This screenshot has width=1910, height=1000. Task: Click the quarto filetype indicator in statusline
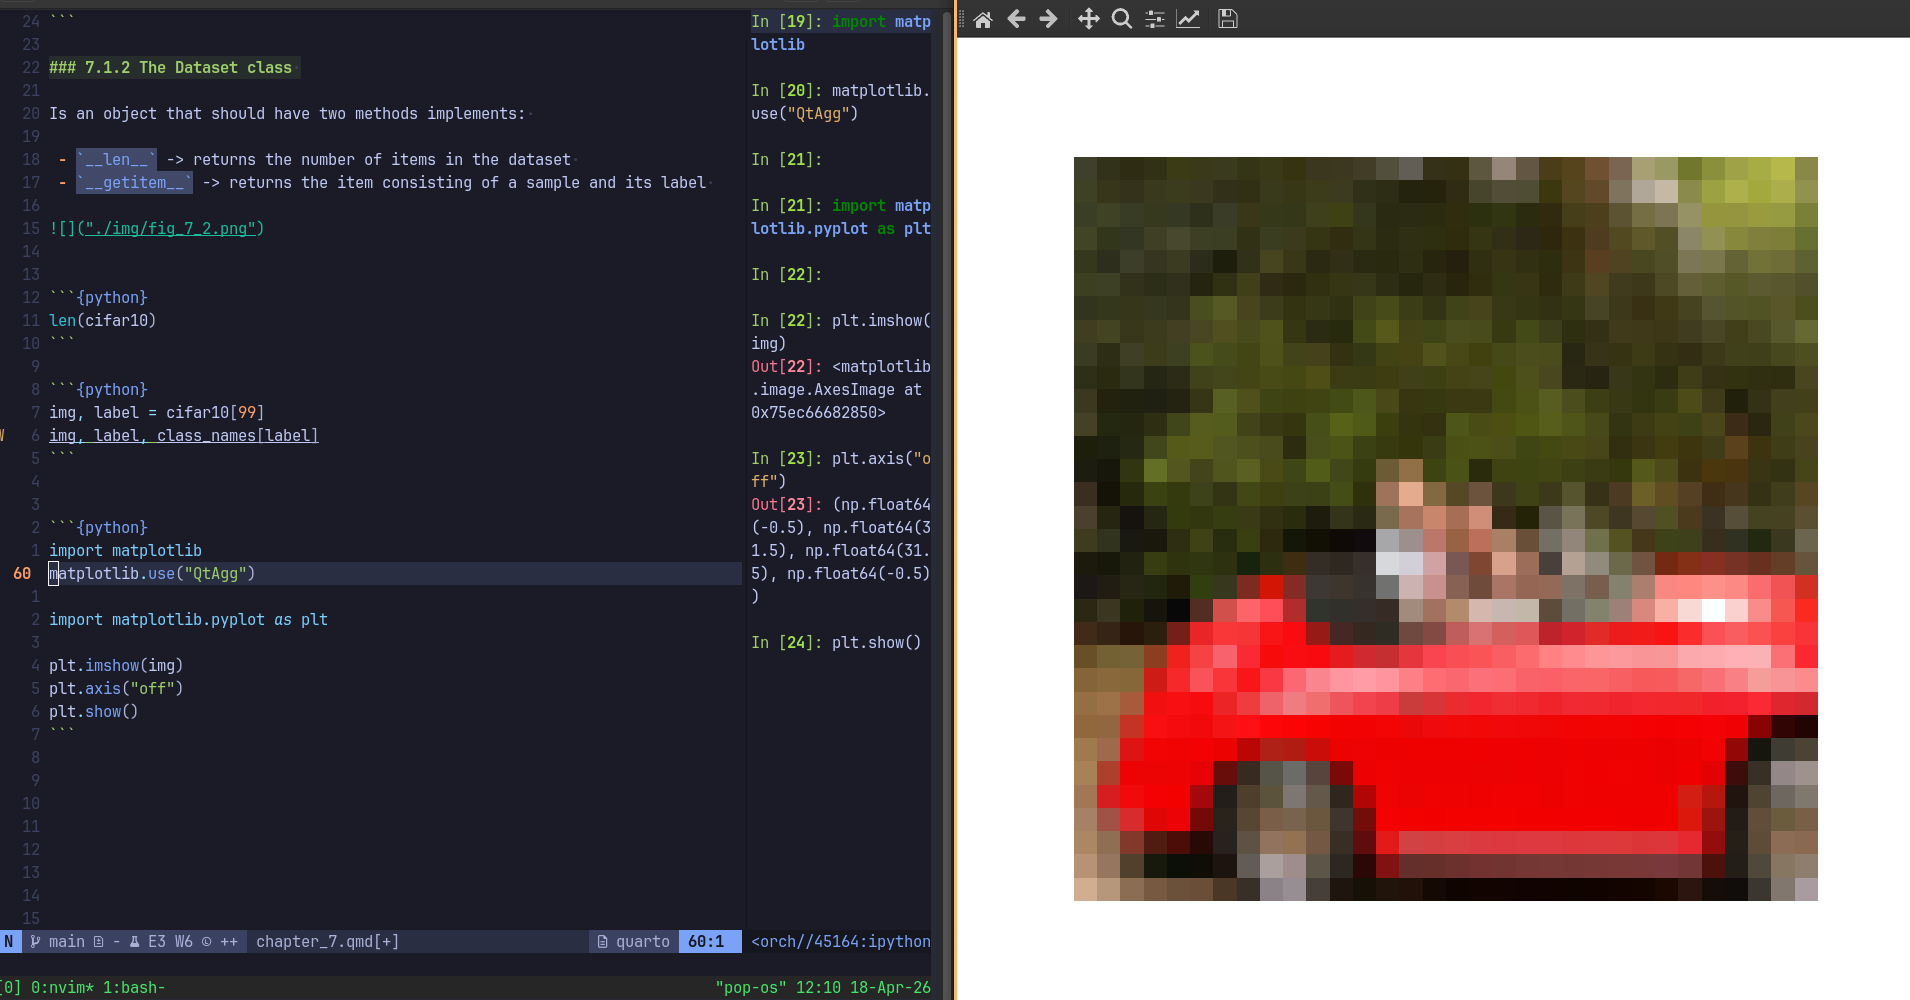[633, 941]
